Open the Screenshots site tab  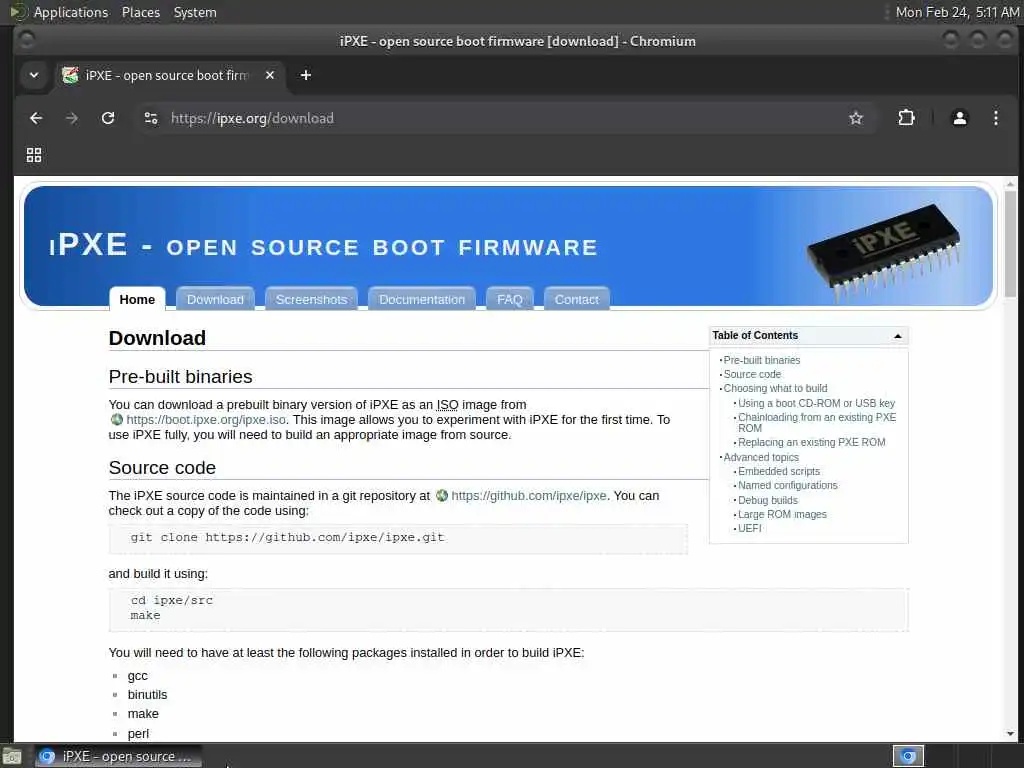pyautogui.click(x=311, y=299)
